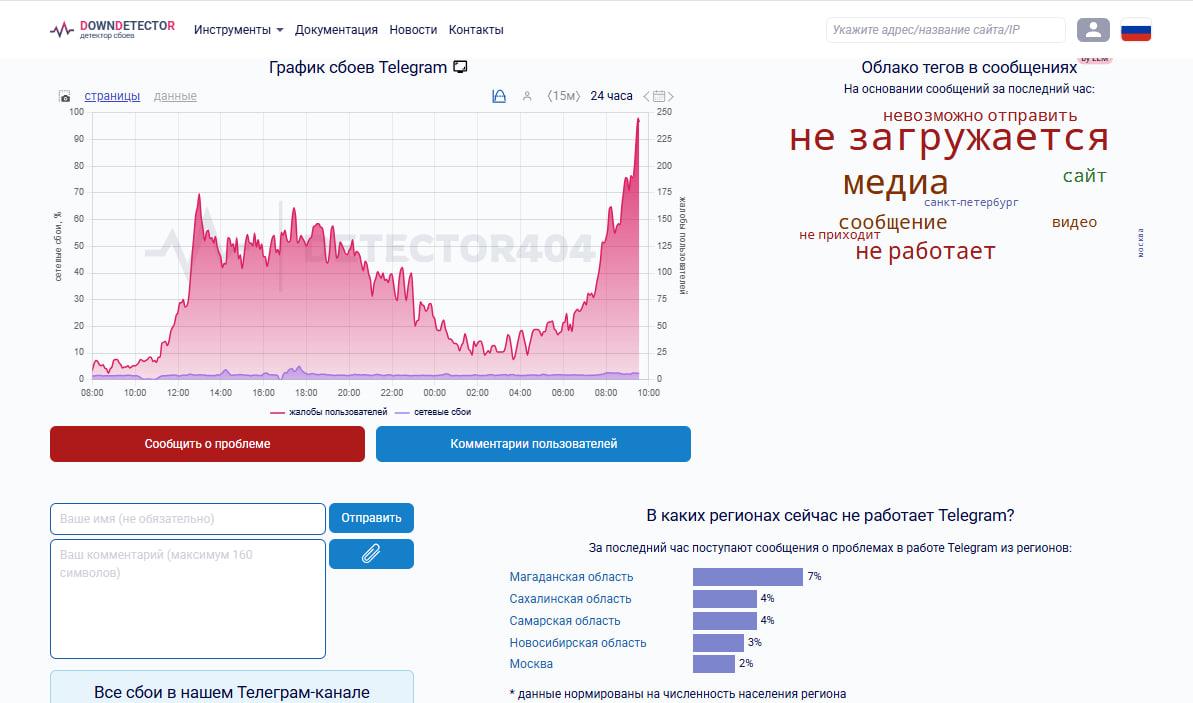The width and height of the screenshot is (1193, 703).
Task: Toggle жалобы пользователей legend series
Action: click(x=329, y=412)
